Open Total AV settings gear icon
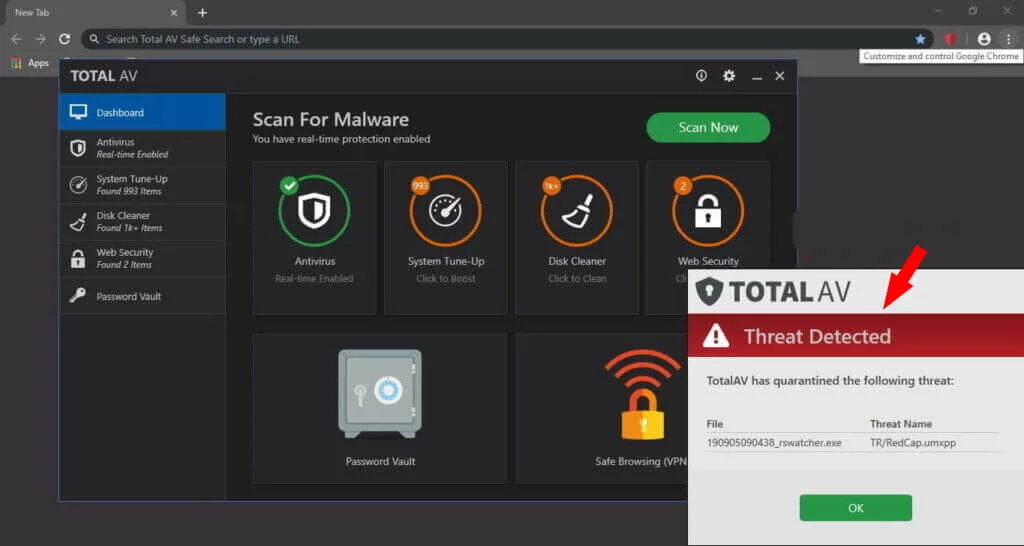This screenshot has height=546, width=1024. point(729,76)
